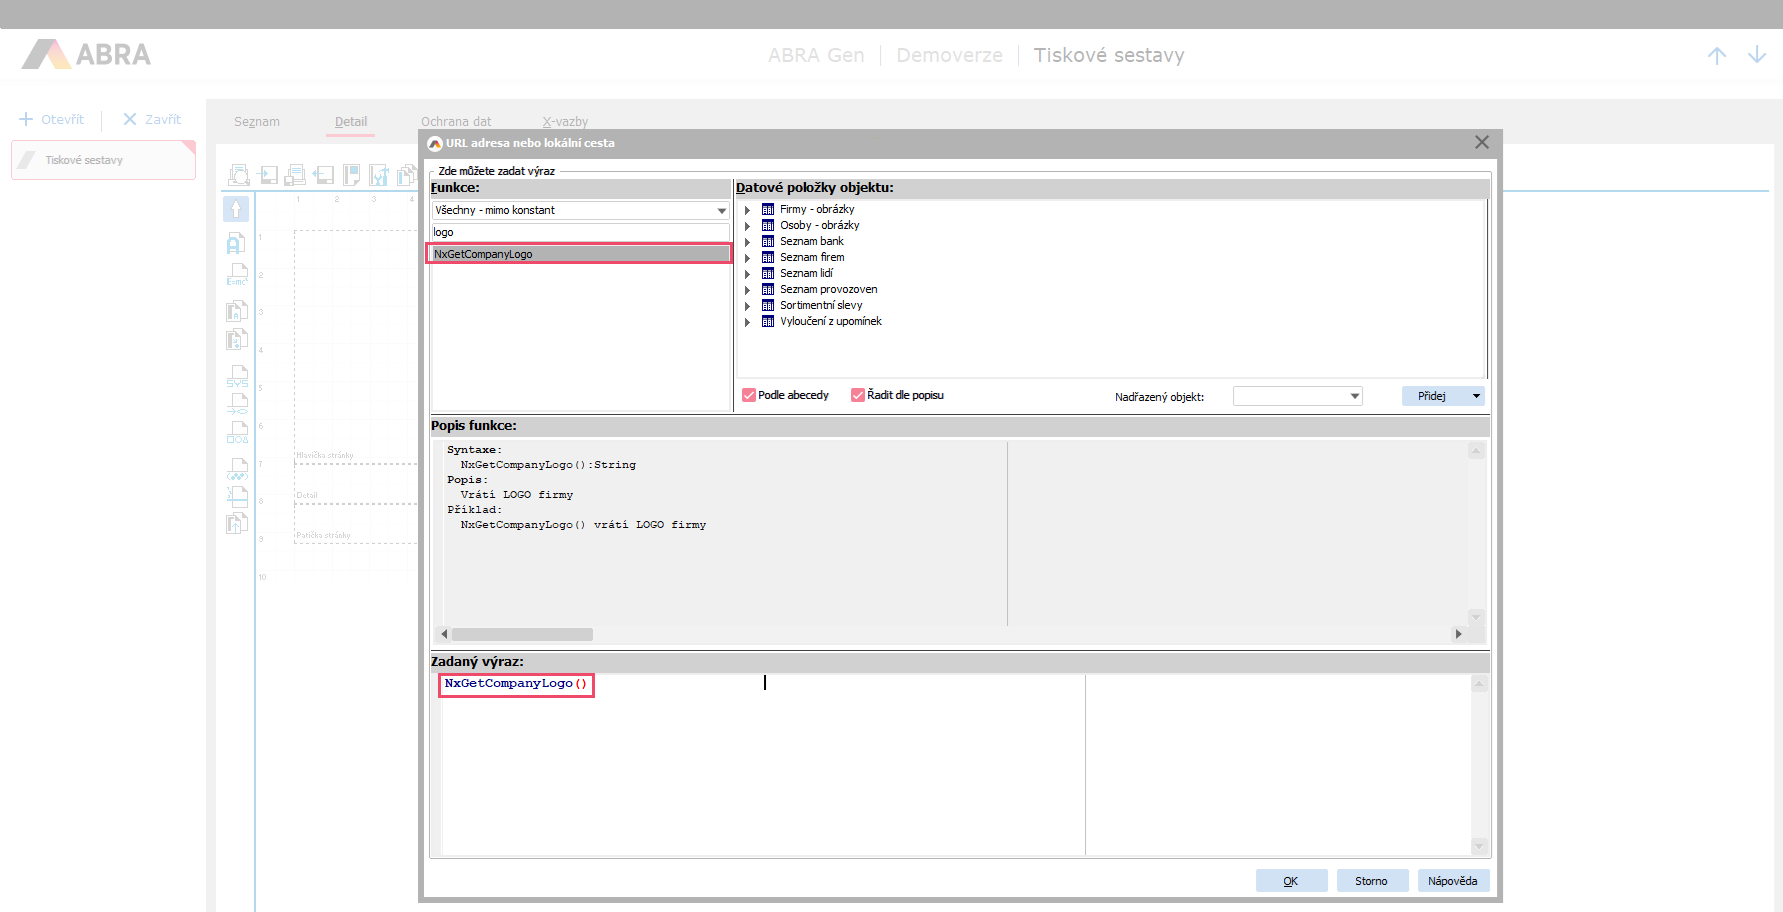The image size is (1783, 912).
Task: Expand the Vyloučení z upomínek node
Action: 747,322
